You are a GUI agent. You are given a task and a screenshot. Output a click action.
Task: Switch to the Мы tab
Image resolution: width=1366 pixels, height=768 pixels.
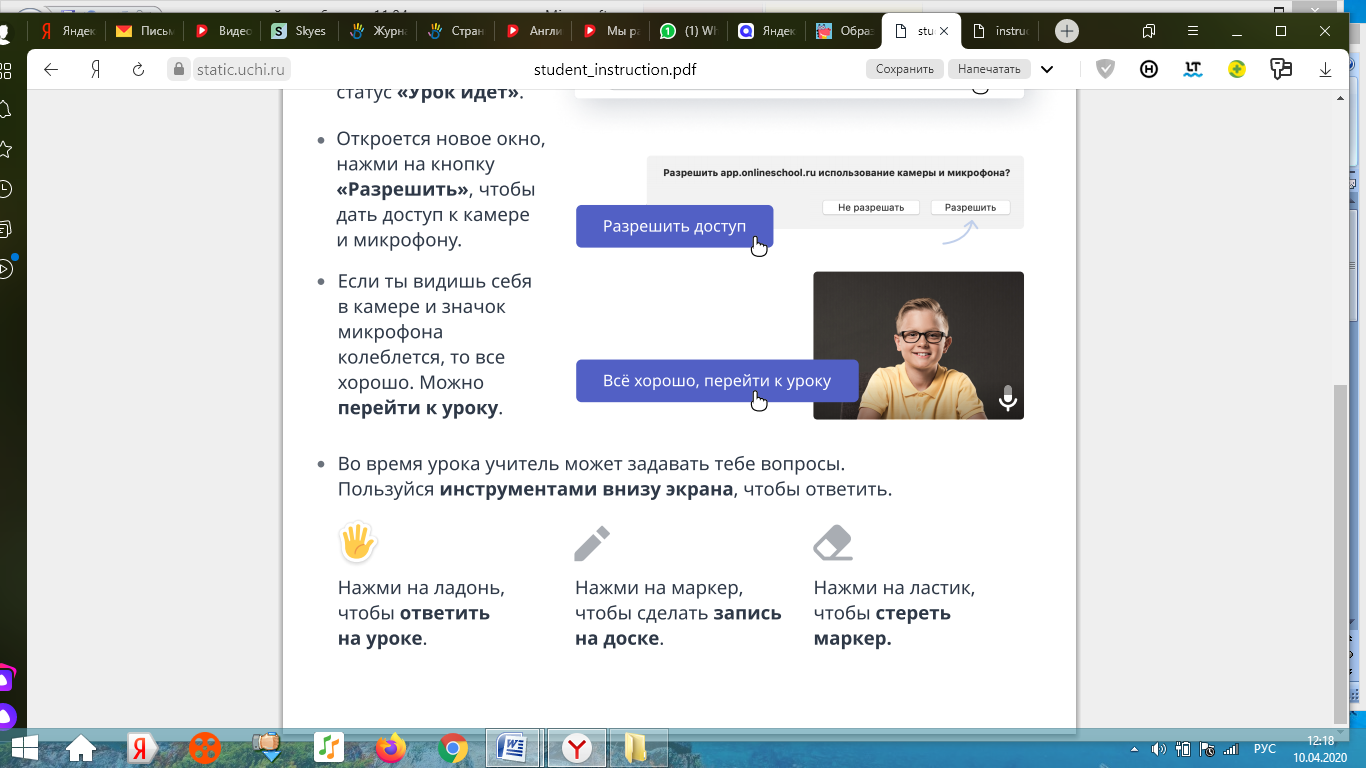(612, 31)
